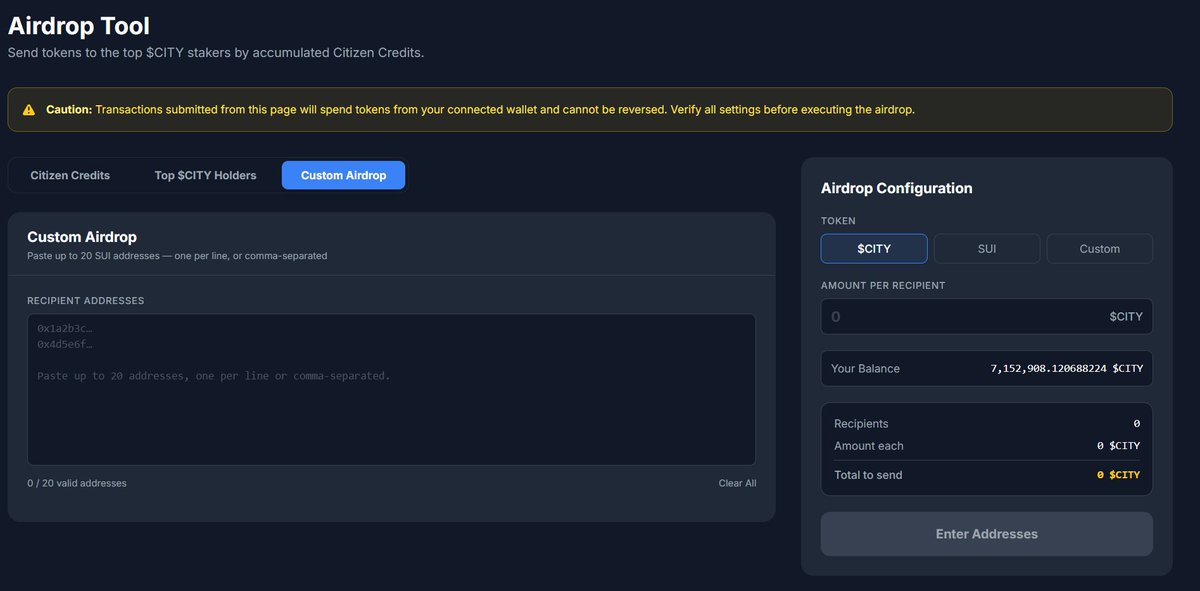Open the Top $CITY Holders tab

click(205, 175)
